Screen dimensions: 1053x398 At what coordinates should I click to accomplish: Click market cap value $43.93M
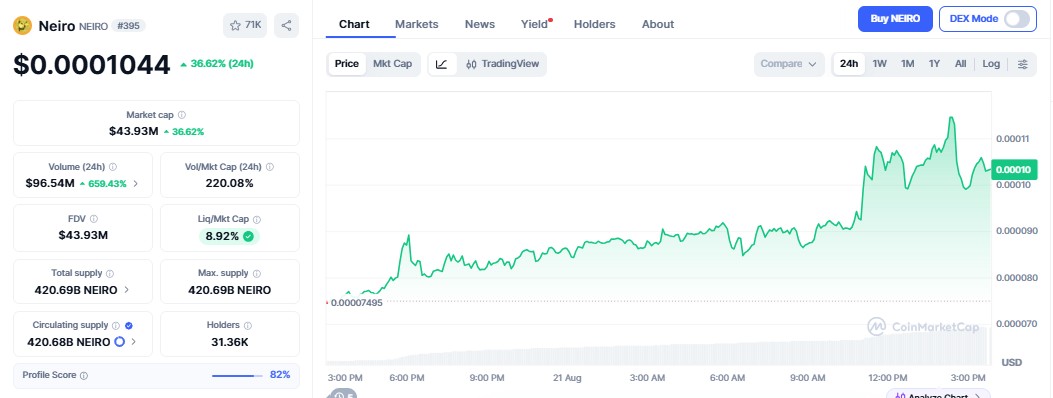click(134, 131)
